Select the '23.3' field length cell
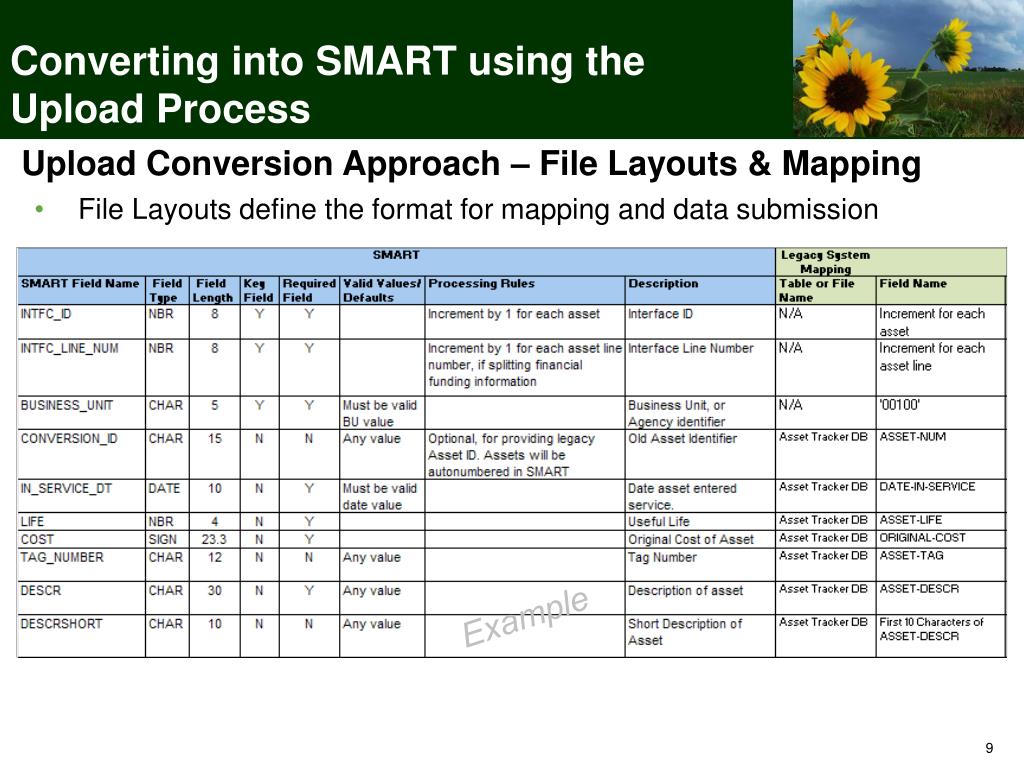1024x768 pixels. (x=214, y=539)
